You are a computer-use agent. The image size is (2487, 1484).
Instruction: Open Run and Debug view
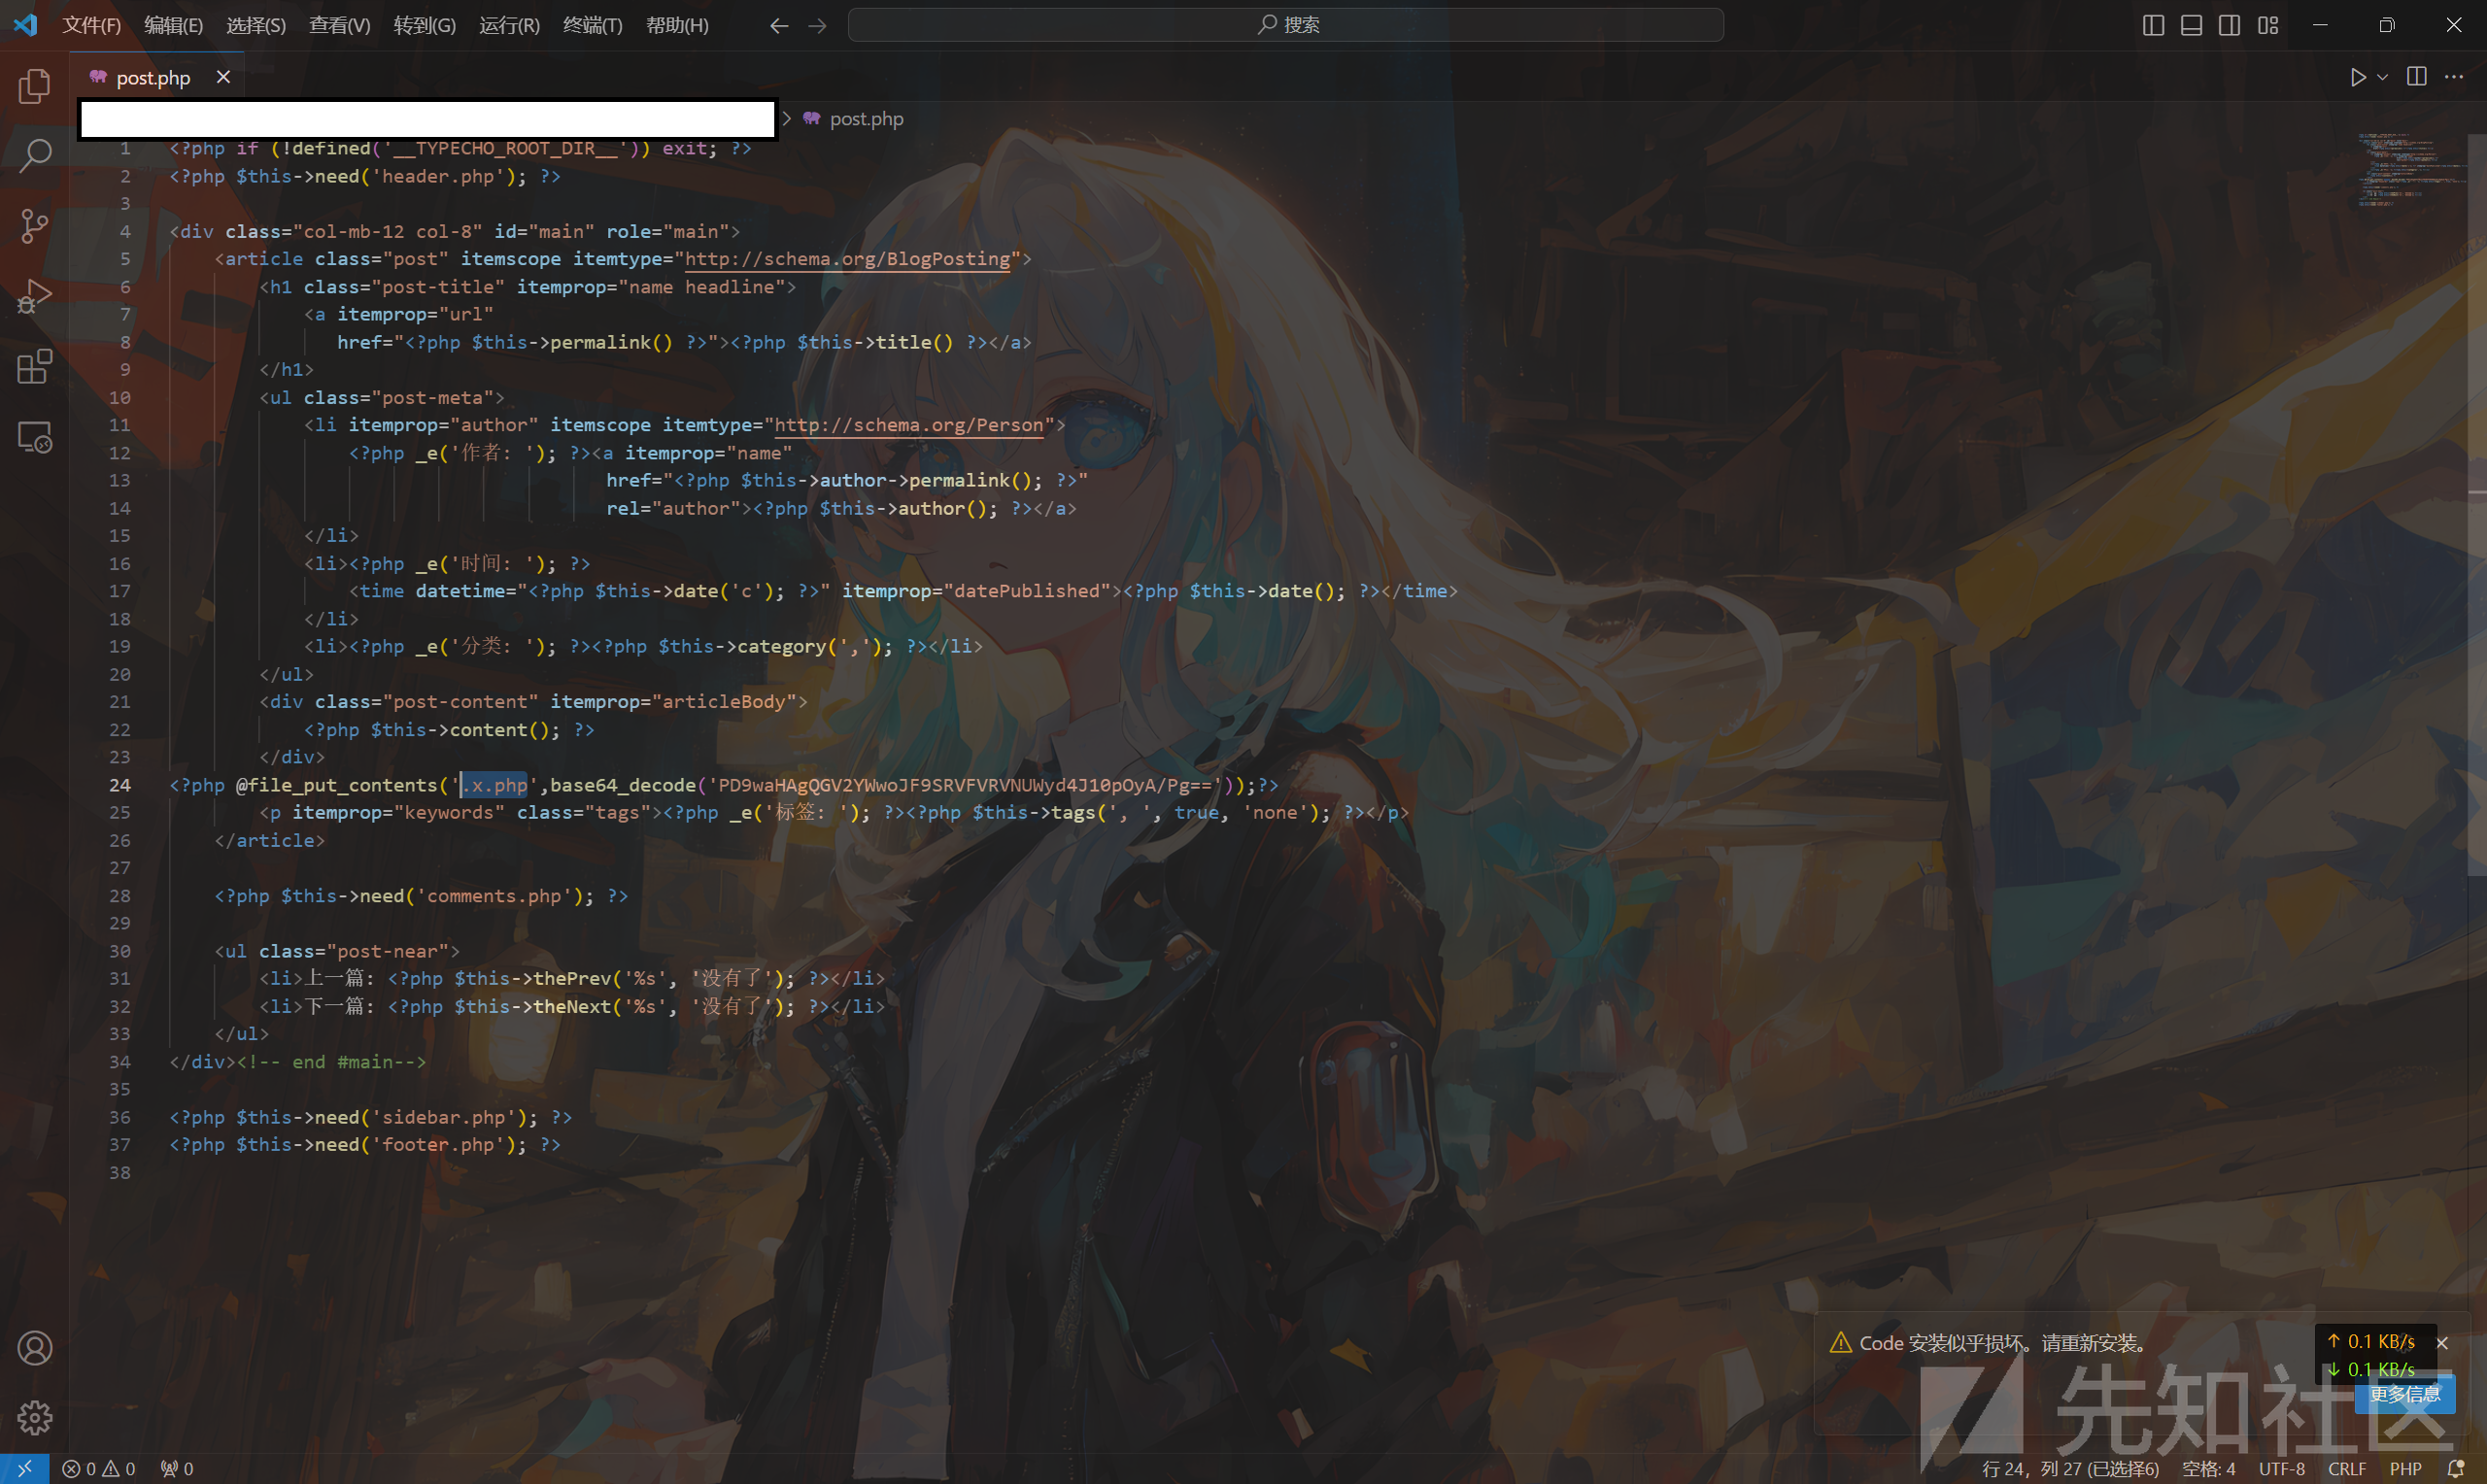(35, 297)
